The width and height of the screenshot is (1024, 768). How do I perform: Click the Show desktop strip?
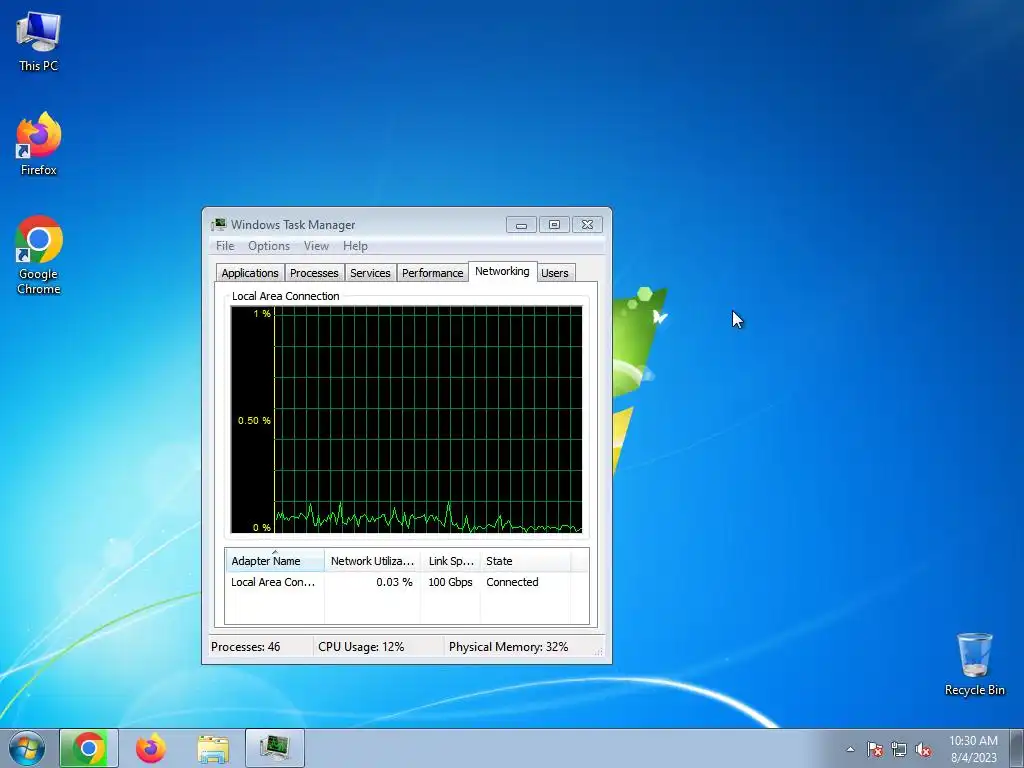[x=1017, y=748]
